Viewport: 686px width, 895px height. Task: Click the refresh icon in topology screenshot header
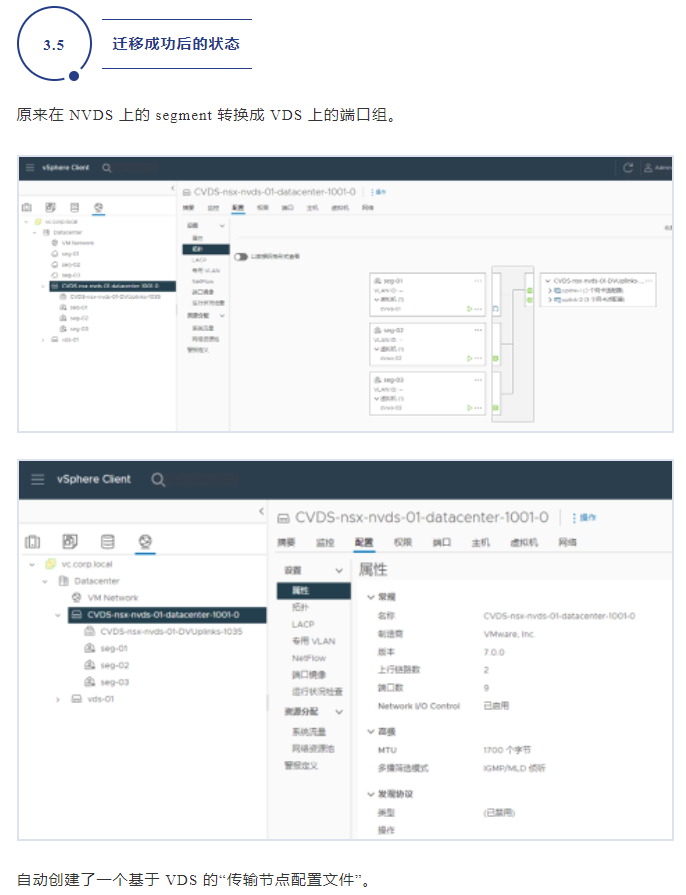628,168
